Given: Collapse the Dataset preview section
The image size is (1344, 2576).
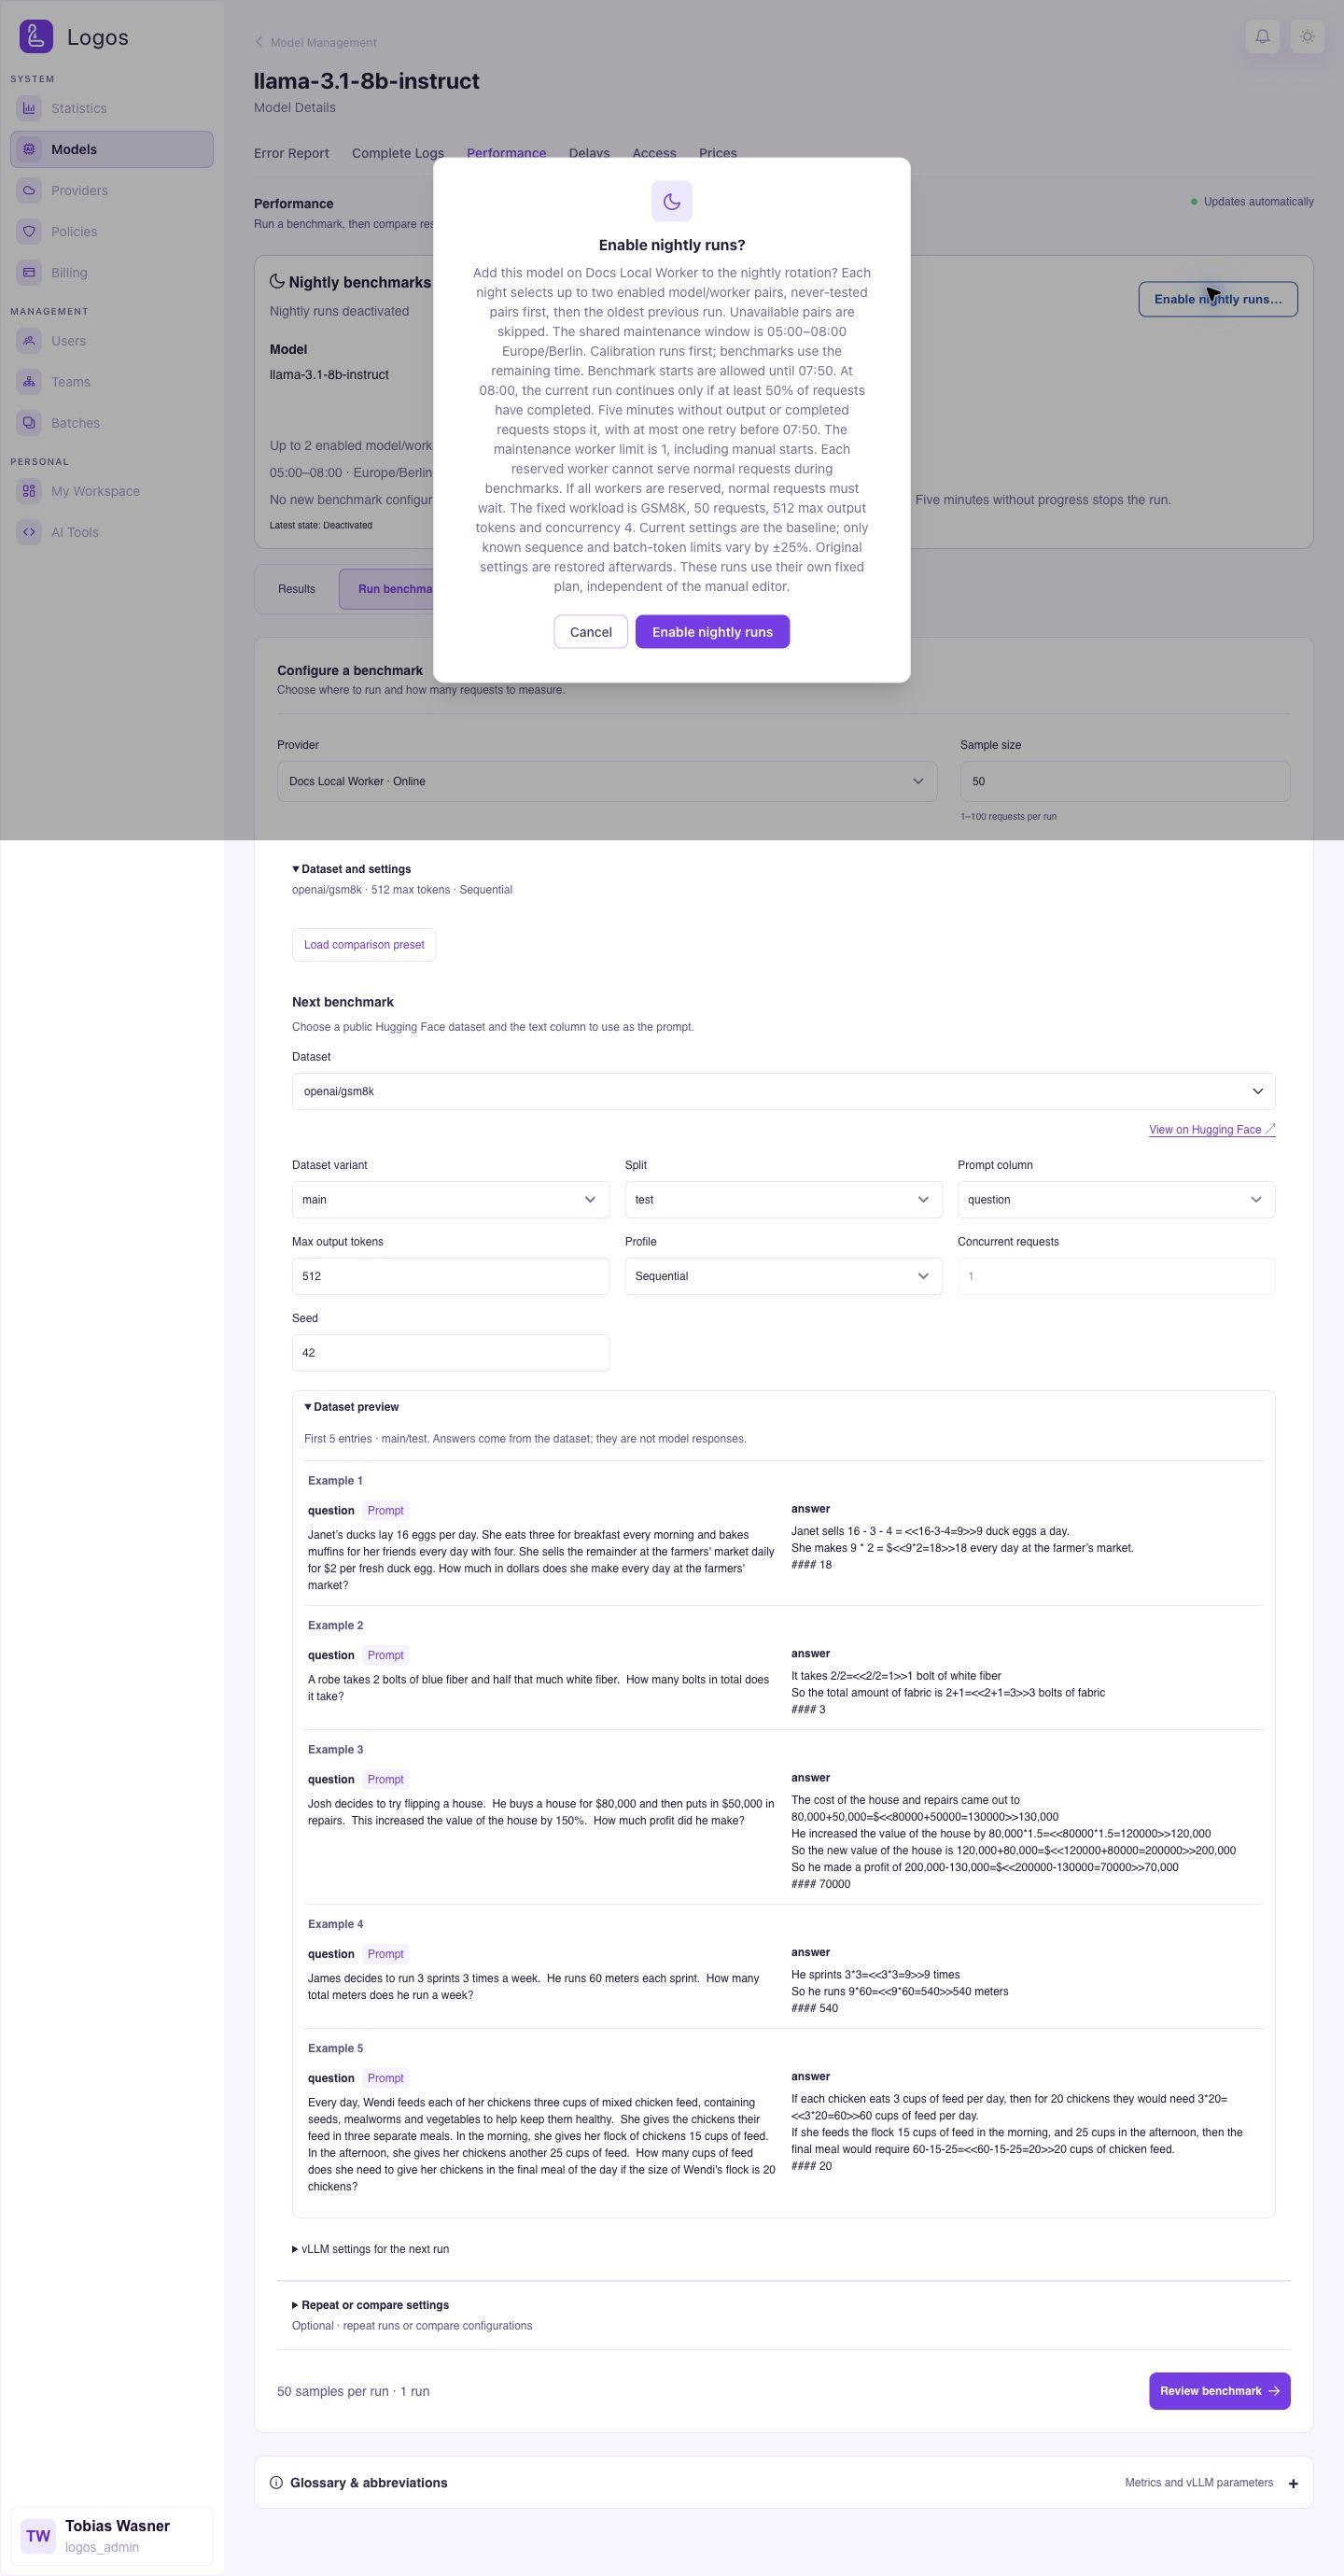Looking at the screenshot, I should pos(351,1407).
